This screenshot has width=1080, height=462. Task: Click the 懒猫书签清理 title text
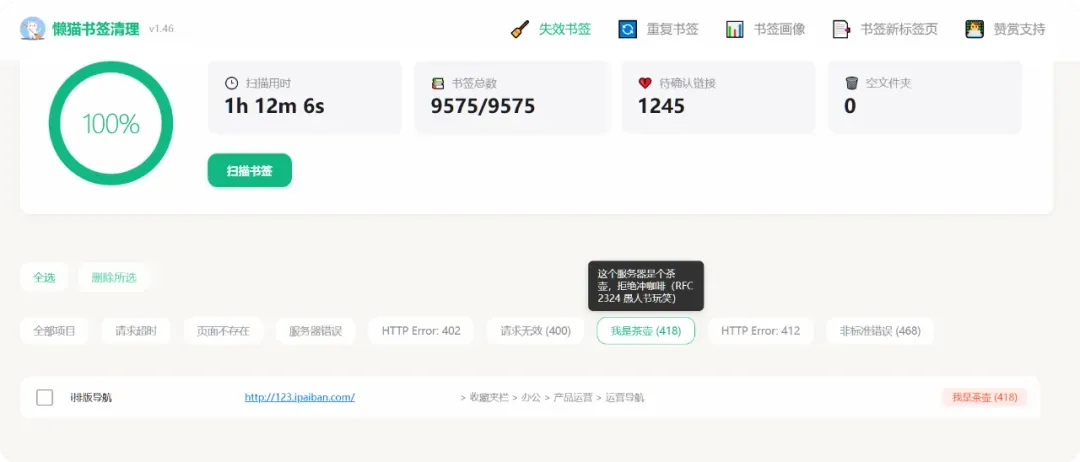pos(96,29)
